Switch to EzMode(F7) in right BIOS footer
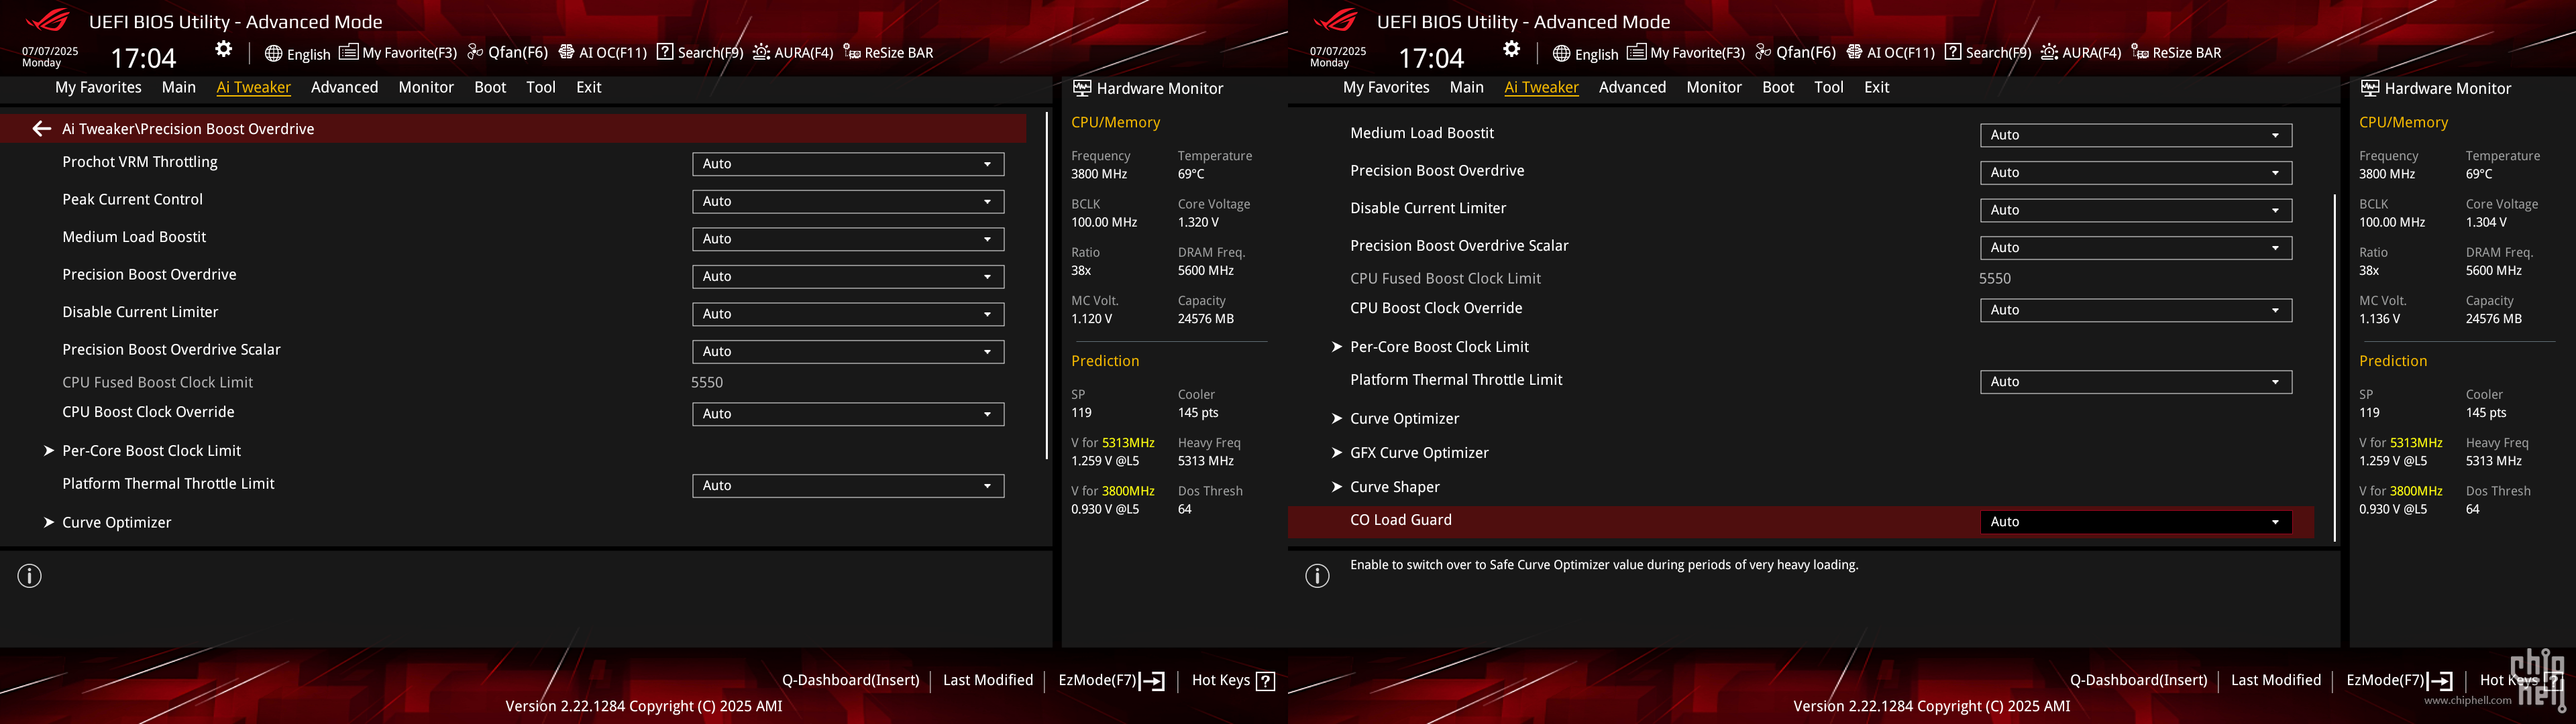The width and height of the screenshot is (2576, 724). coord(2399,680)
